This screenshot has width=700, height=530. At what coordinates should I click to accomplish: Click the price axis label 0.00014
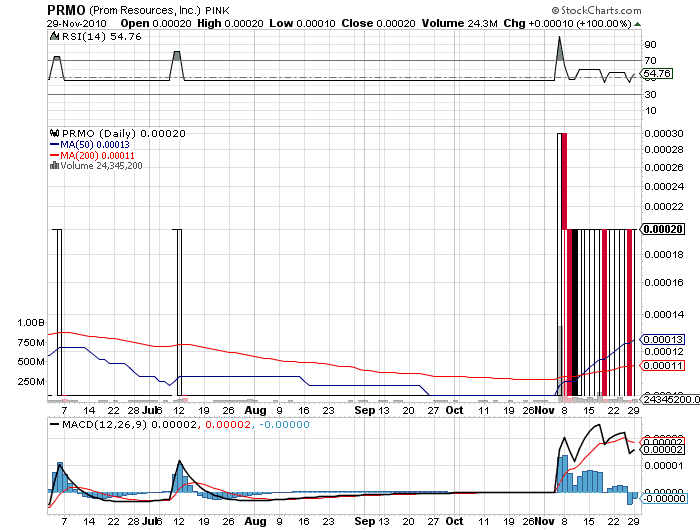click(x=664, y=315)
